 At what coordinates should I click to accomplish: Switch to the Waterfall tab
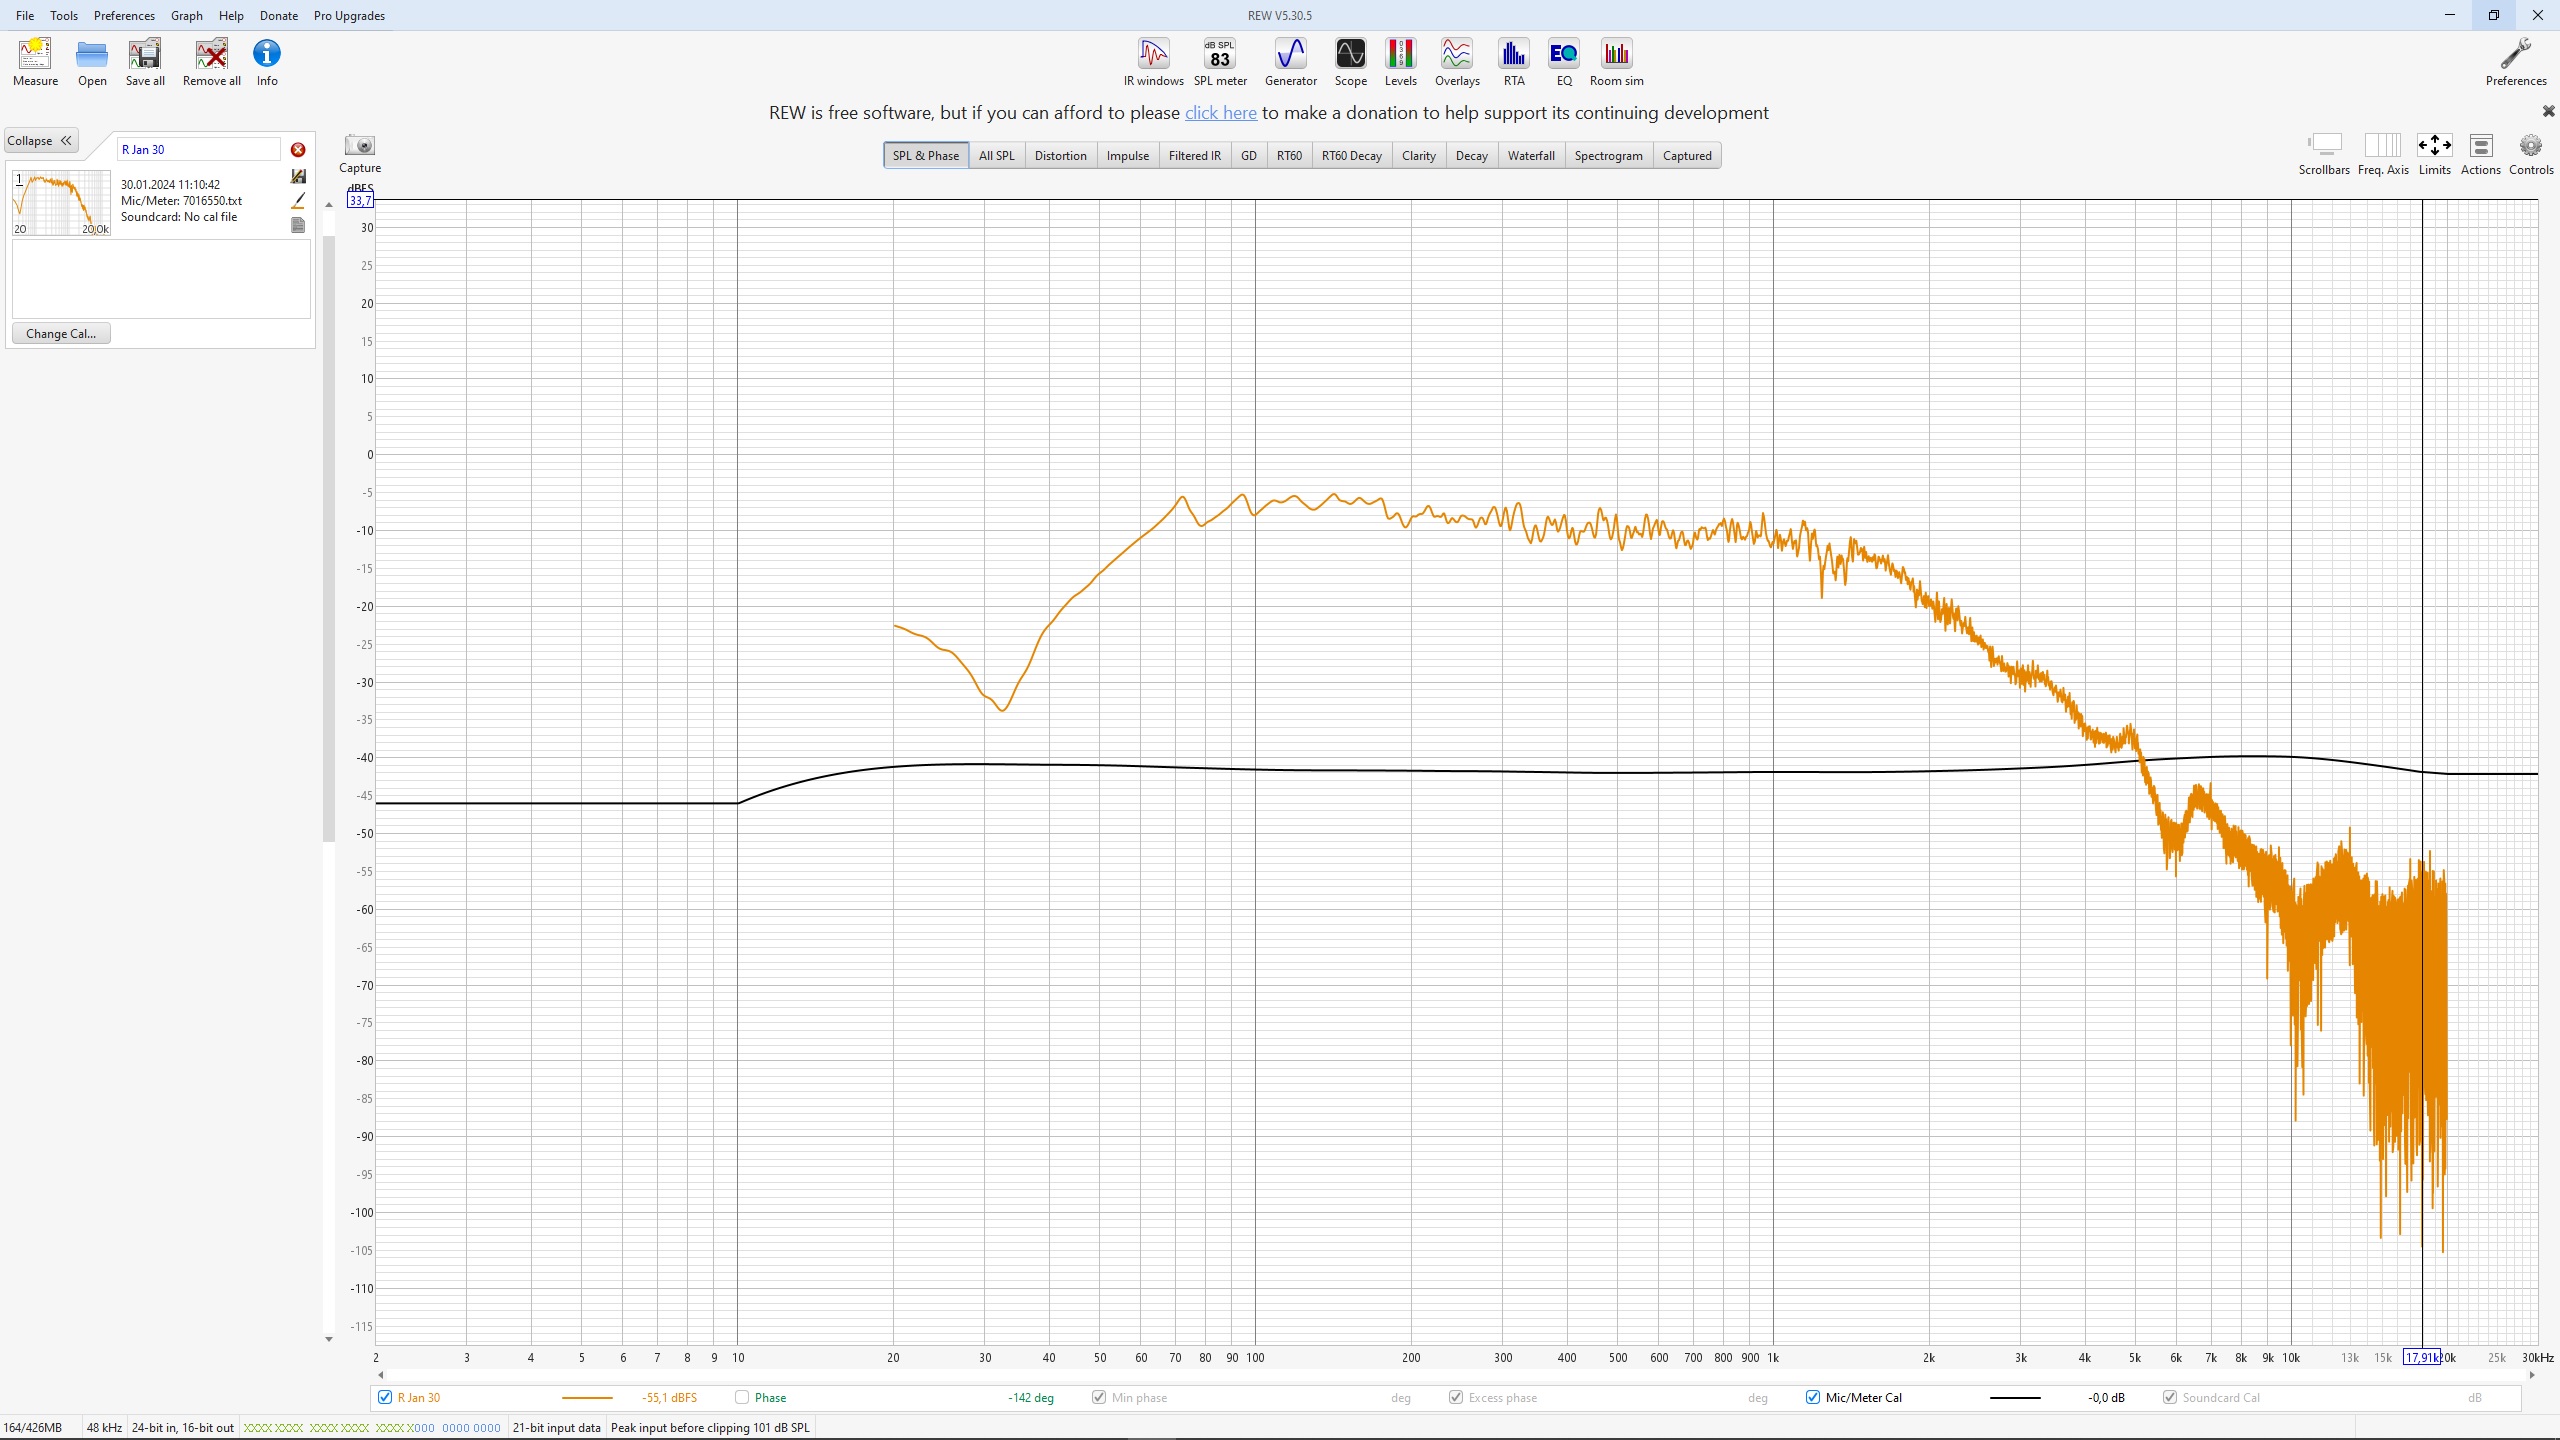click(1531, 155)
